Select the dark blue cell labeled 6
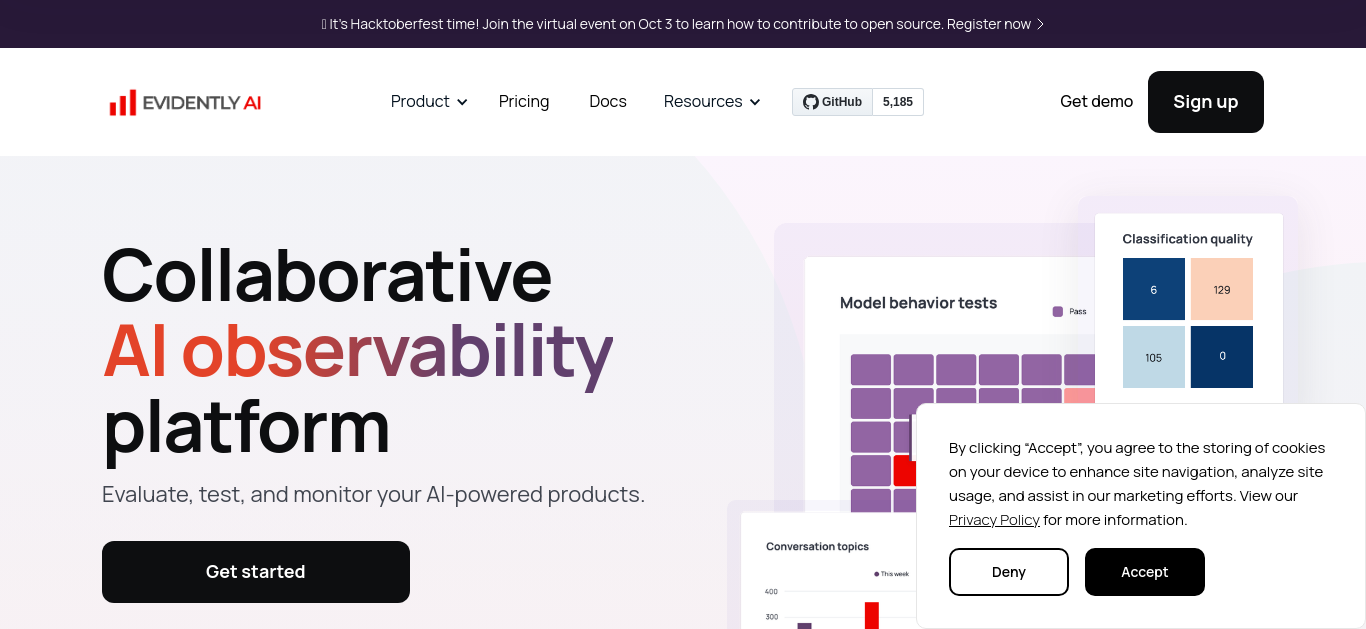Viewport: 1366px width, 629px height. coord(1154,289)
